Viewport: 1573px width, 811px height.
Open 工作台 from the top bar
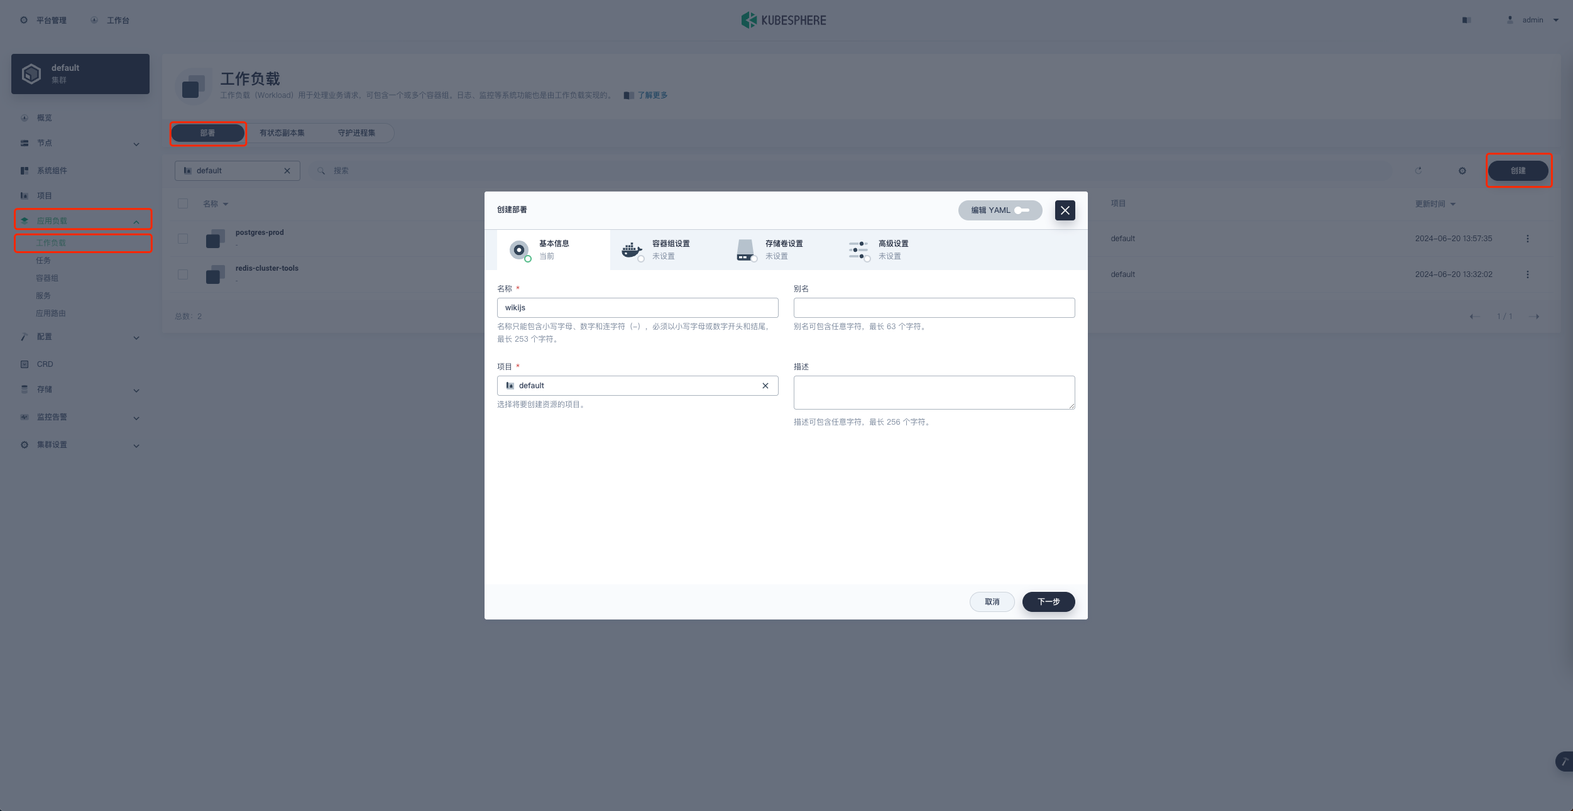point(110,20)
